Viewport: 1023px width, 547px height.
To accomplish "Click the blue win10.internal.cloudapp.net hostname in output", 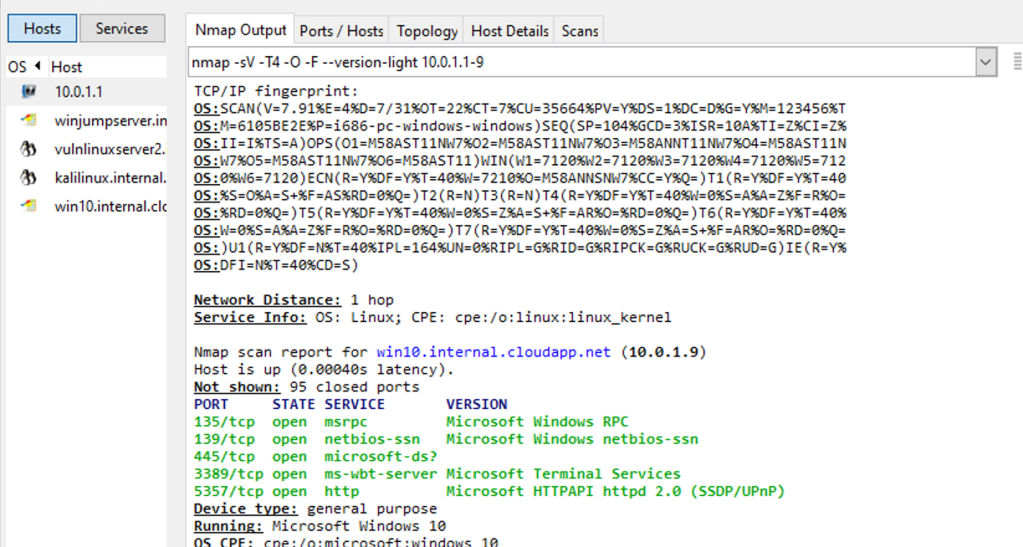I will 495,352.
